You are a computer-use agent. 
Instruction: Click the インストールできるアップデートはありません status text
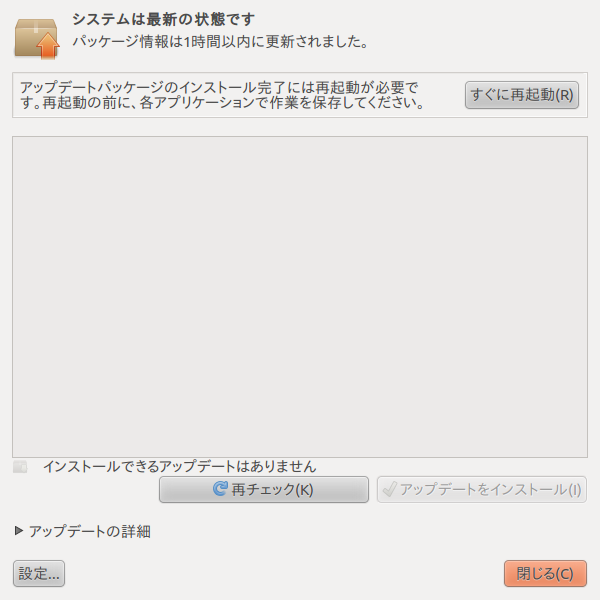point(179,466)
